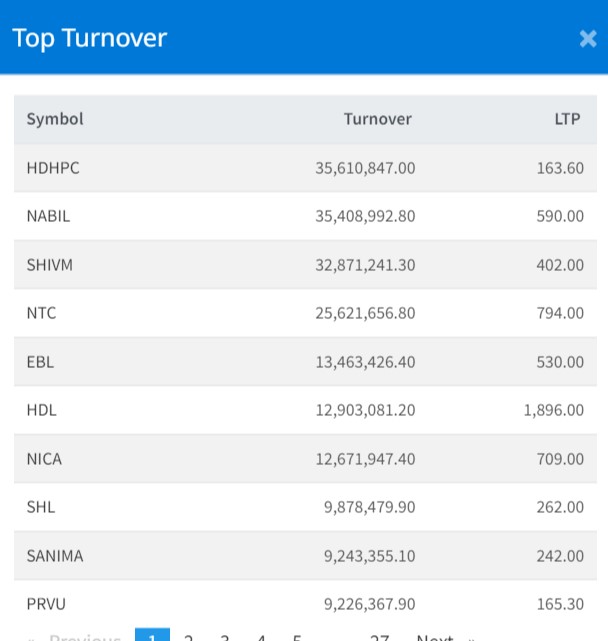Close the Top Turnover dialog
Viewport: 608px width, 641px height.
[x=587, y=39]
